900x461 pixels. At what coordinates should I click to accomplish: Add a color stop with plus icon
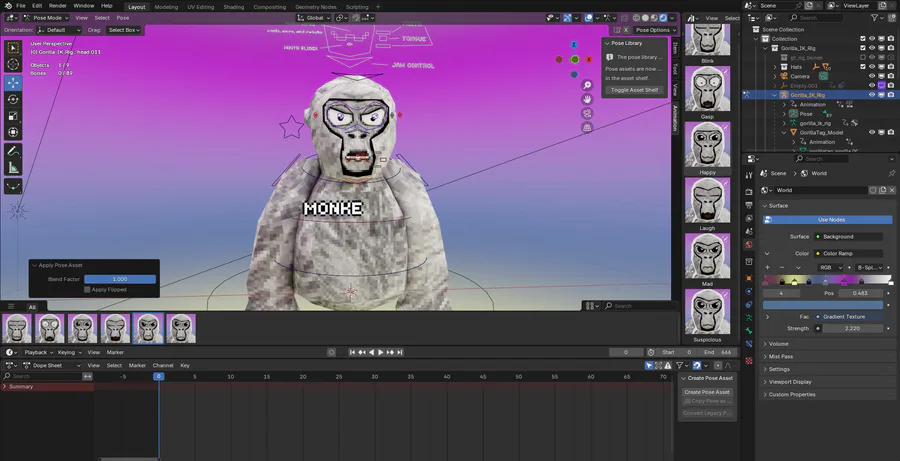(x=767, y=268)
